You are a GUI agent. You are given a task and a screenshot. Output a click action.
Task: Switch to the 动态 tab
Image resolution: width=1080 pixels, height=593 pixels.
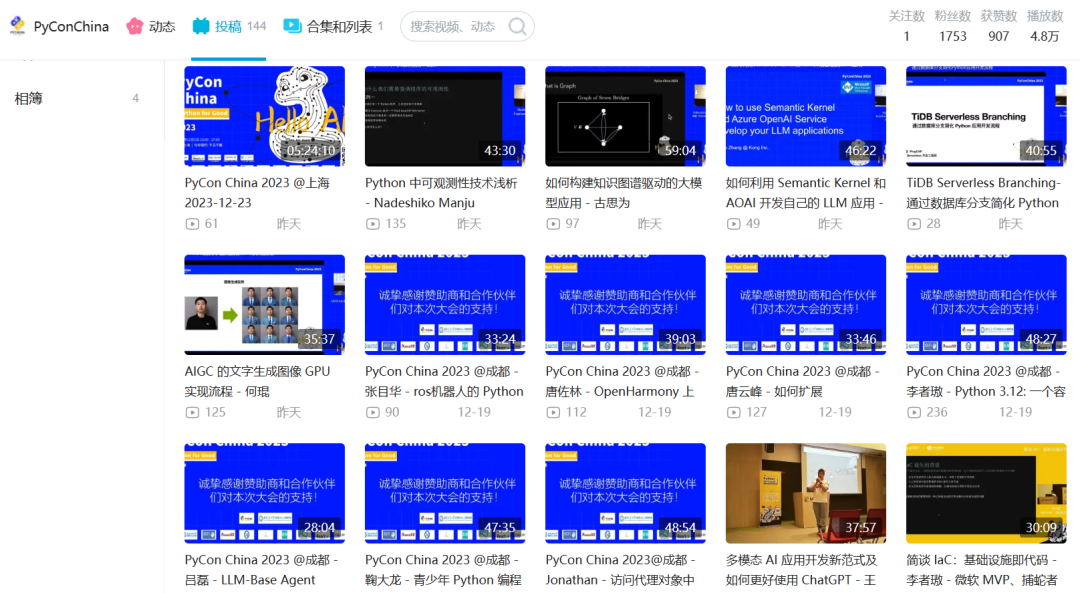(x=151, y=26)
